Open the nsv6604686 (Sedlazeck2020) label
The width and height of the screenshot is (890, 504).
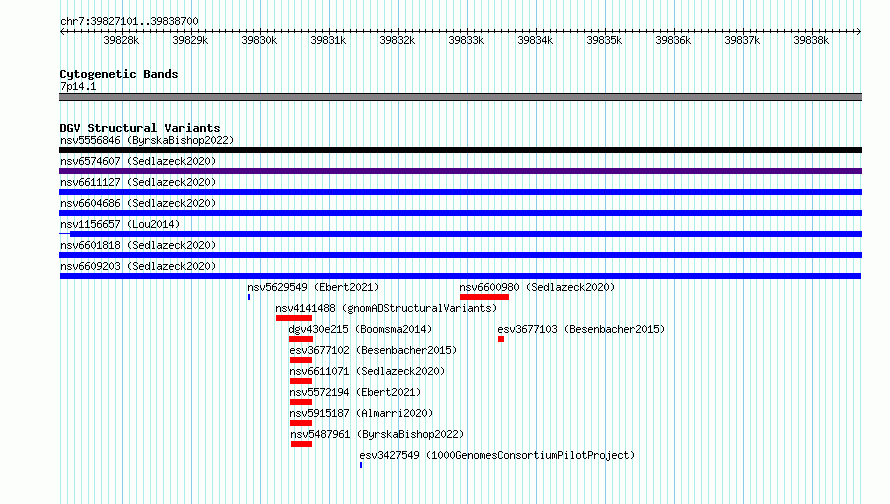click(138, 203)
